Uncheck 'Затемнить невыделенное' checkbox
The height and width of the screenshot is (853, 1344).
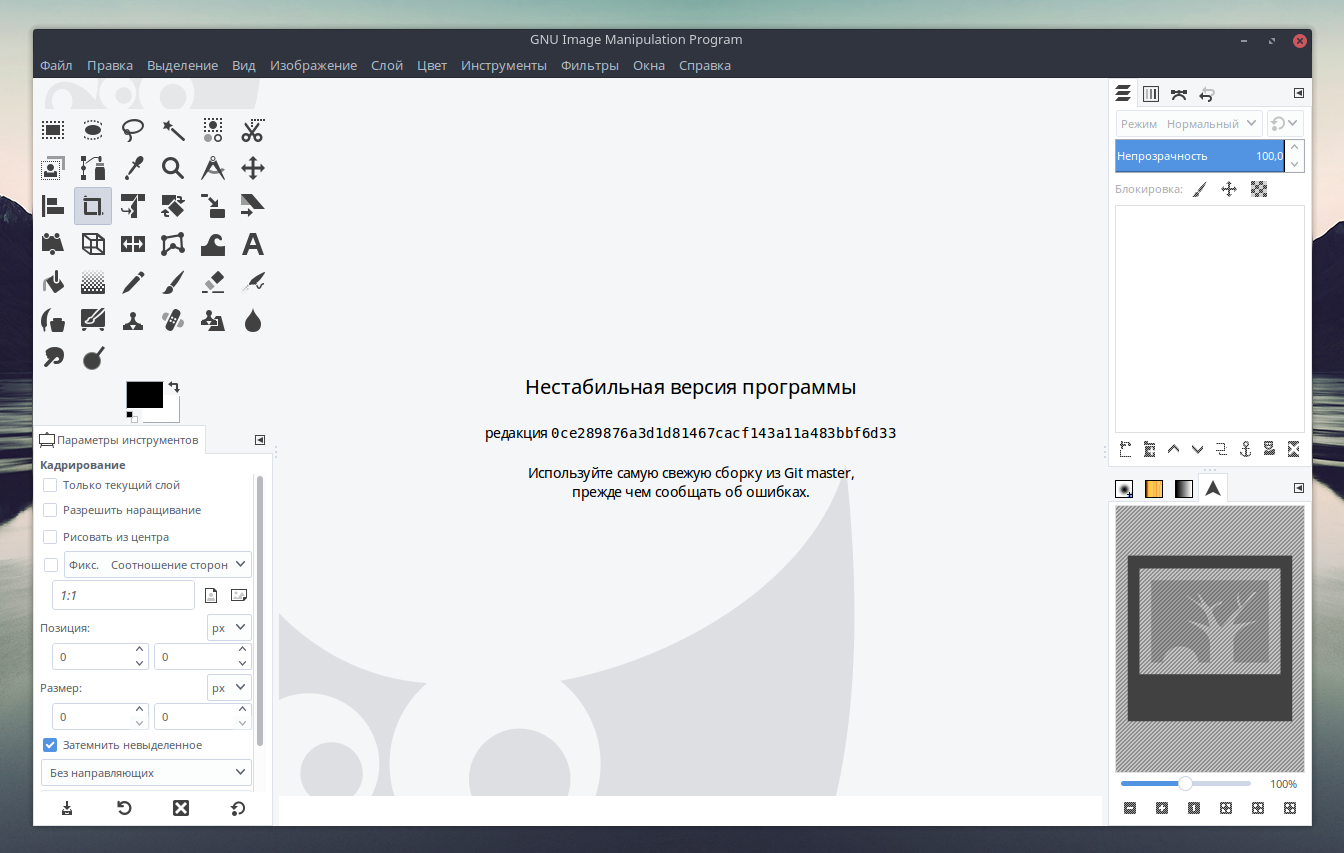tap(50, 745)
